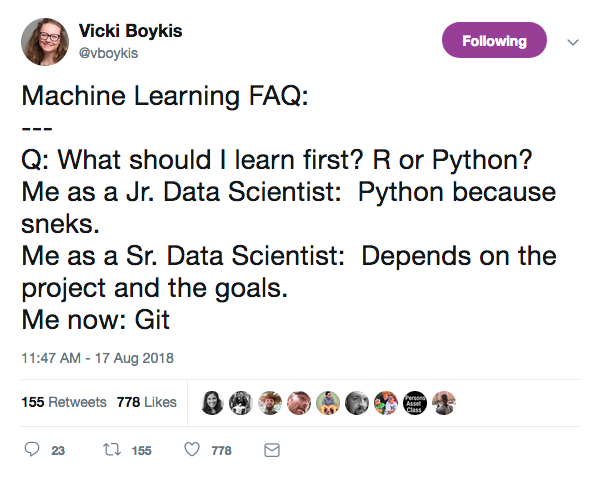Like the tweet with heart icon

[x=192, y=449]
